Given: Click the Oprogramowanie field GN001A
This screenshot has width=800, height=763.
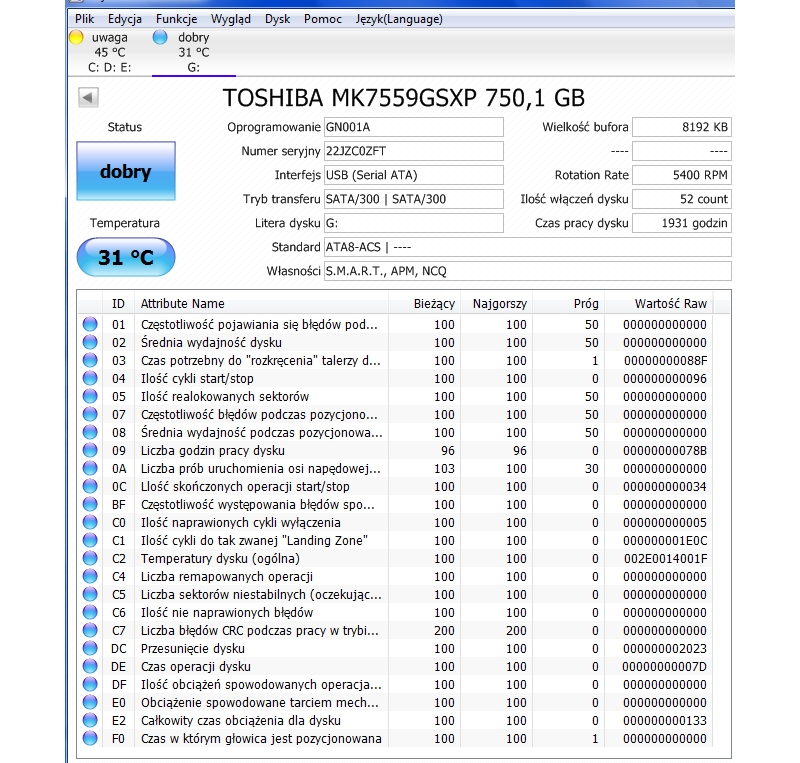Looking at the screenshot, I should click(414, 127).
